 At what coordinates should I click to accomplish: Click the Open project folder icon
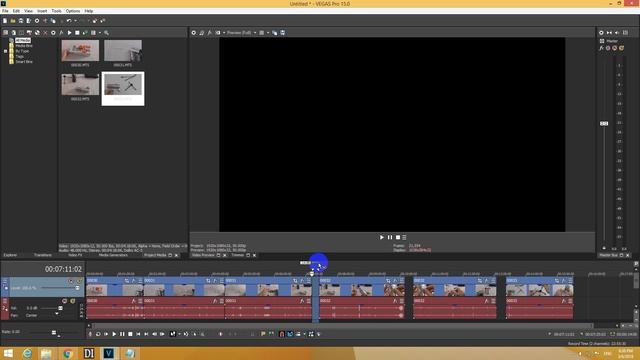(x=13, y=21)
